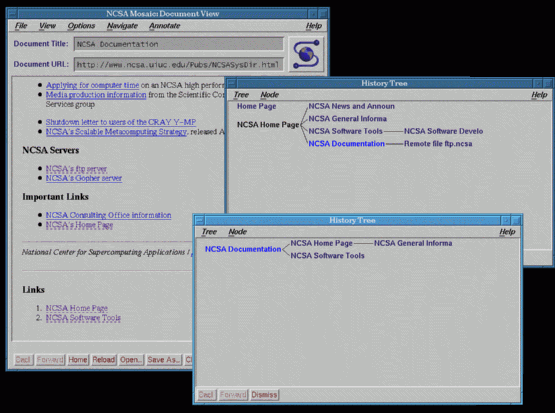Click the Important Links heading text
555x413 pixels.
point(55,197)
